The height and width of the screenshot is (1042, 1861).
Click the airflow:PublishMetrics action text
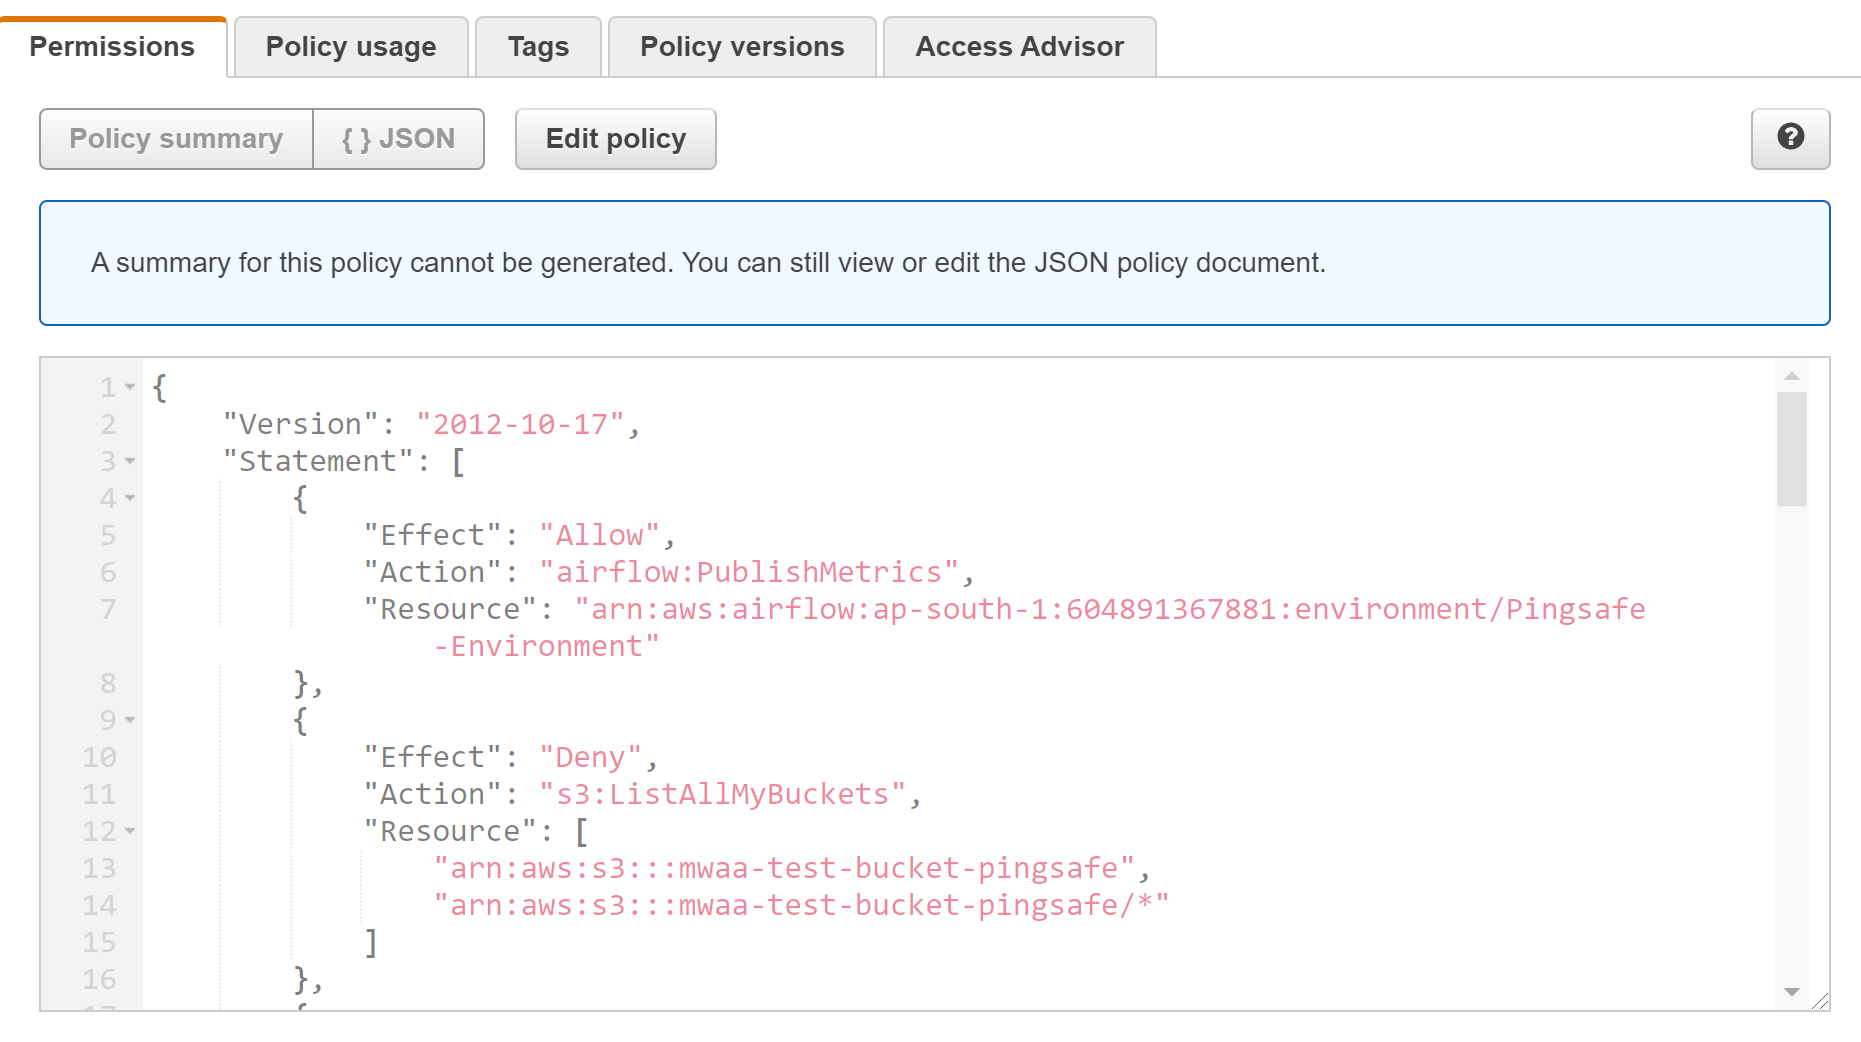pyautogui.click(x=748, y=572)
